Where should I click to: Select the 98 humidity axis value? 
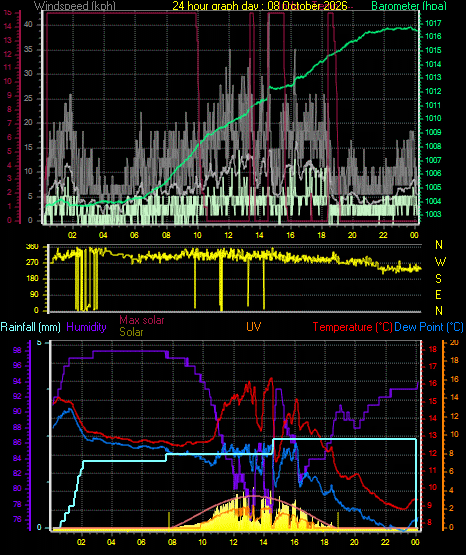click(17, 350)
